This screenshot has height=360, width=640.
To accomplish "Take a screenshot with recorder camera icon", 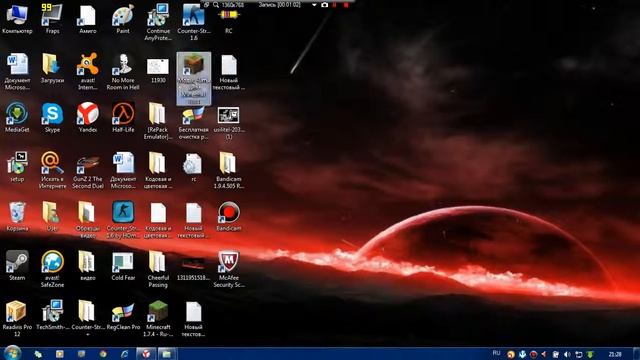I will point(324,5).
